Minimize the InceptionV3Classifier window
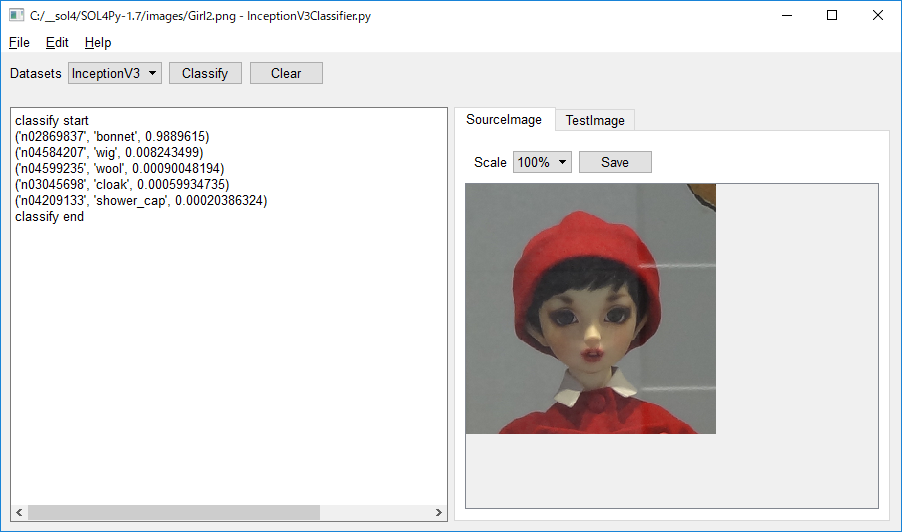Image resolution: width=902 pixels, height=532 pixels. click(787, 16)
